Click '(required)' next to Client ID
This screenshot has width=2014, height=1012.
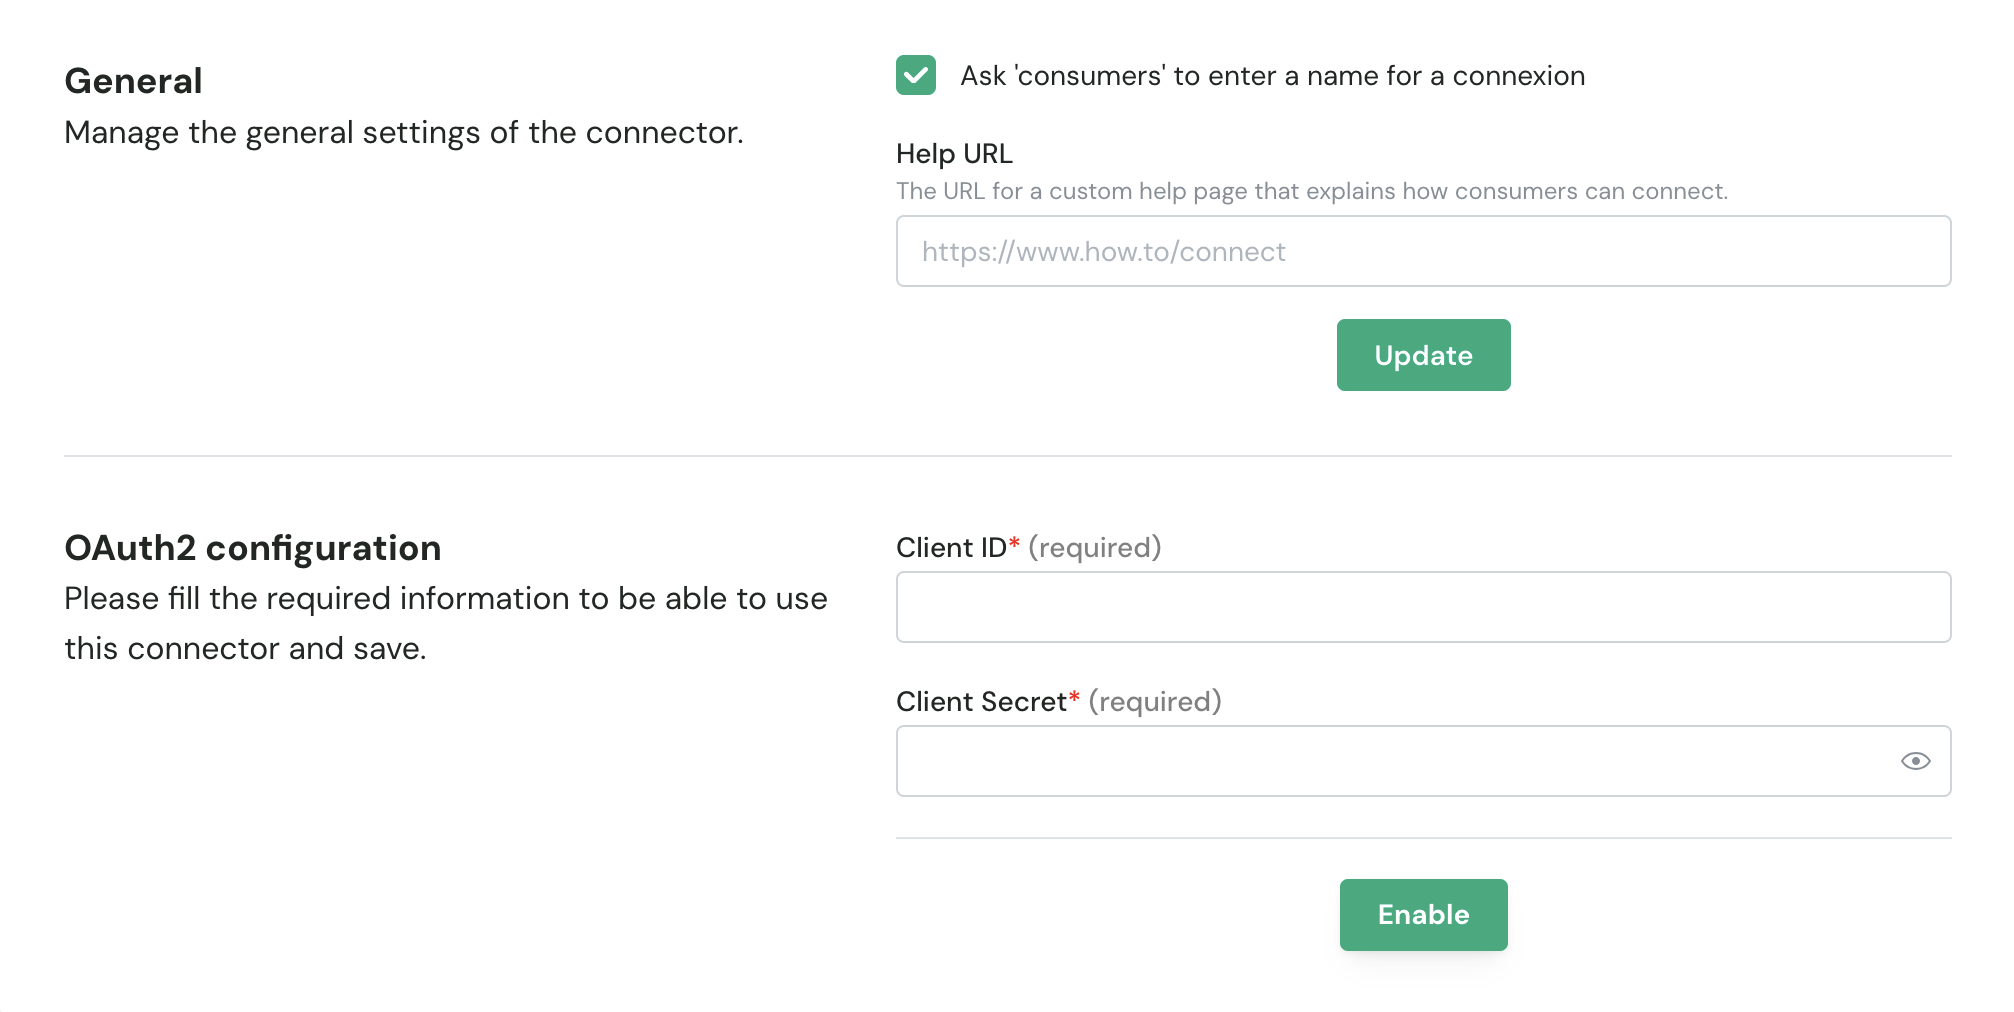point(1094,548)
